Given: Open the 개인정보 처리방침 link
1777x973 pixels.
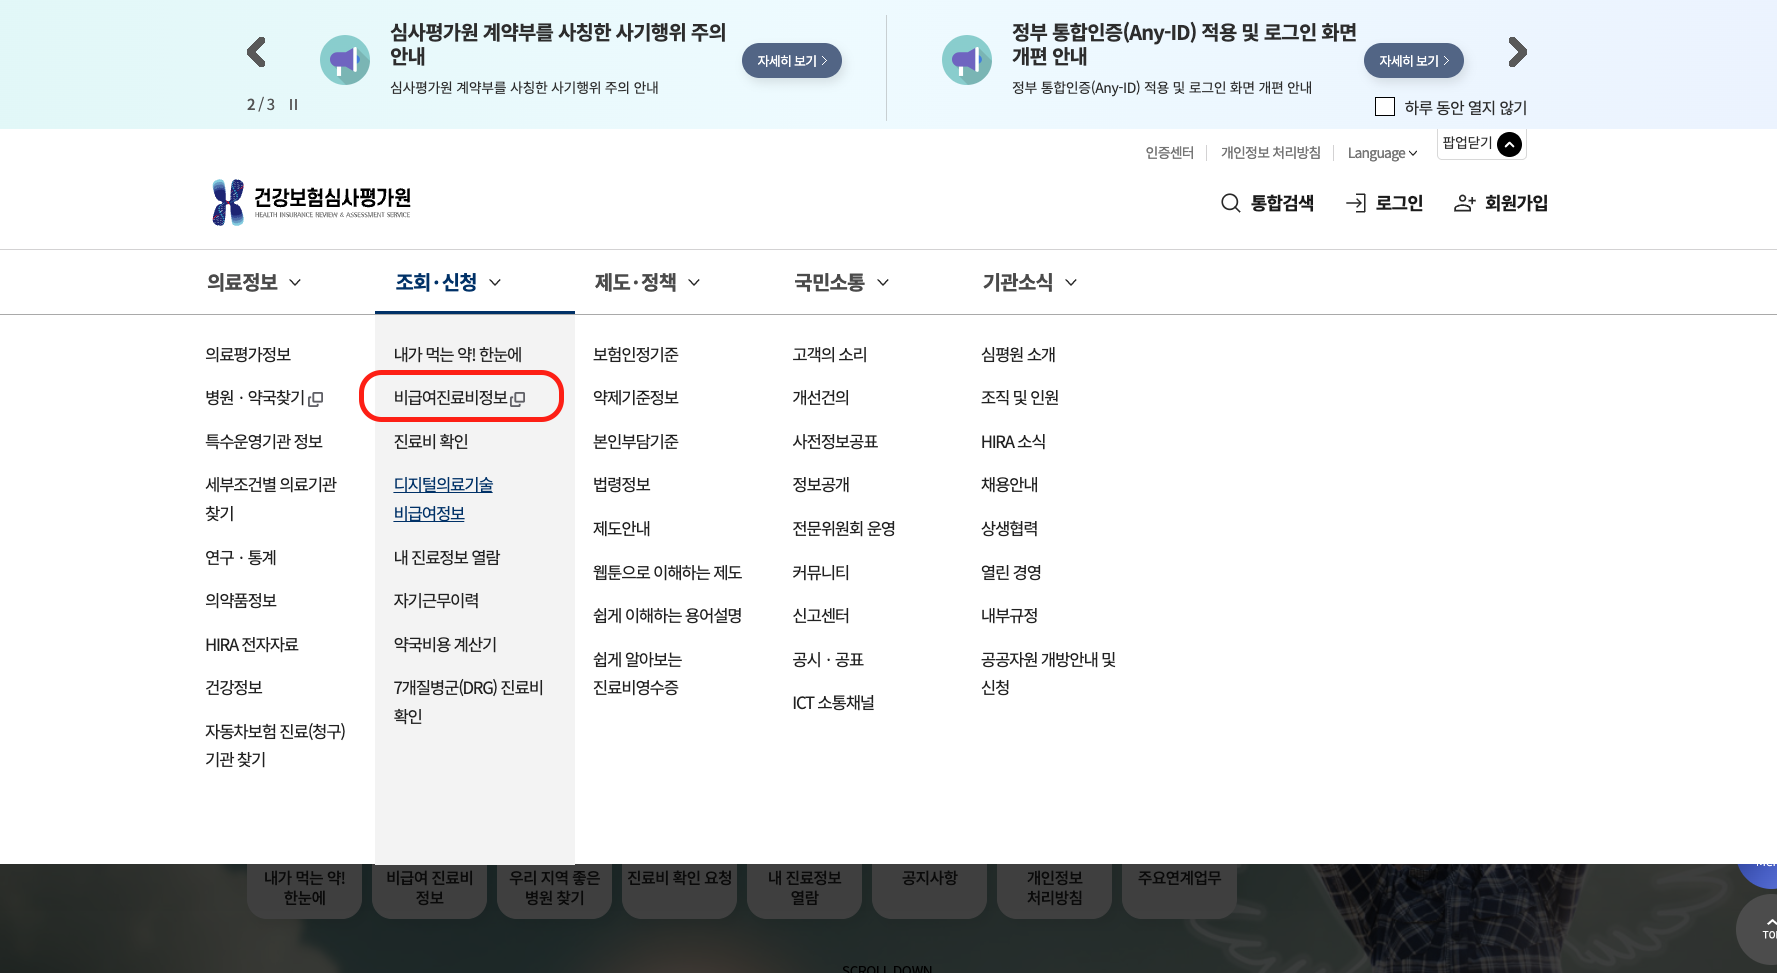Looking at the screenshot, I should (1270, 152).
